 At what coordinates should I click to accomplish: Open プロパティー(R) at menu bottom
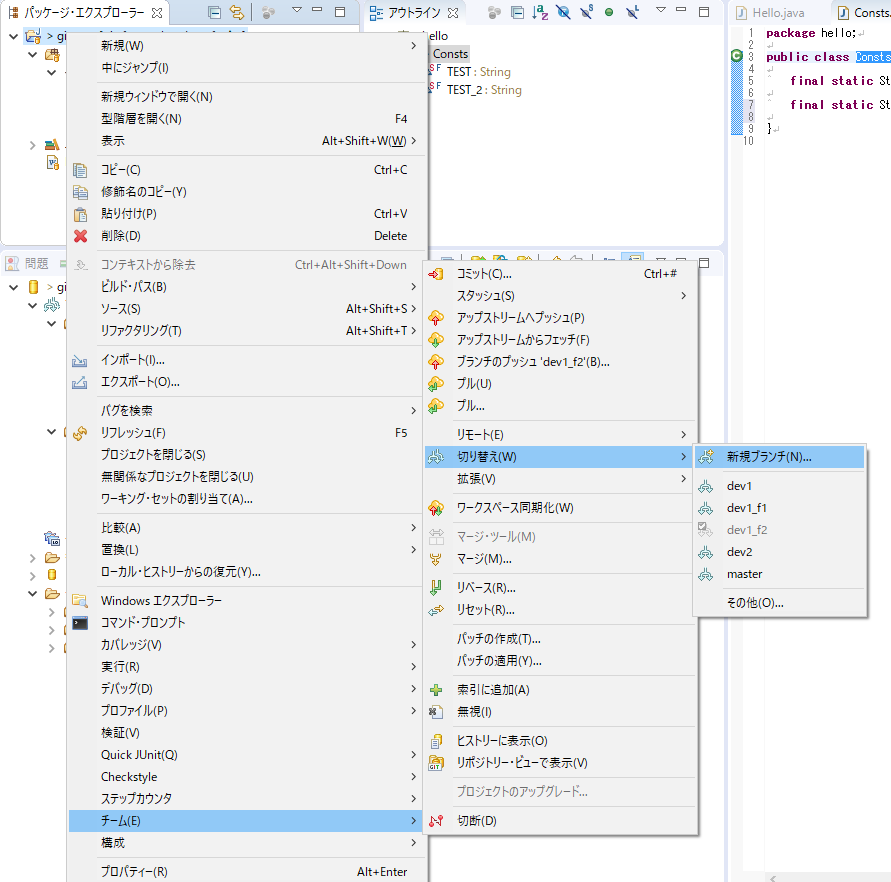coord(247,872)
